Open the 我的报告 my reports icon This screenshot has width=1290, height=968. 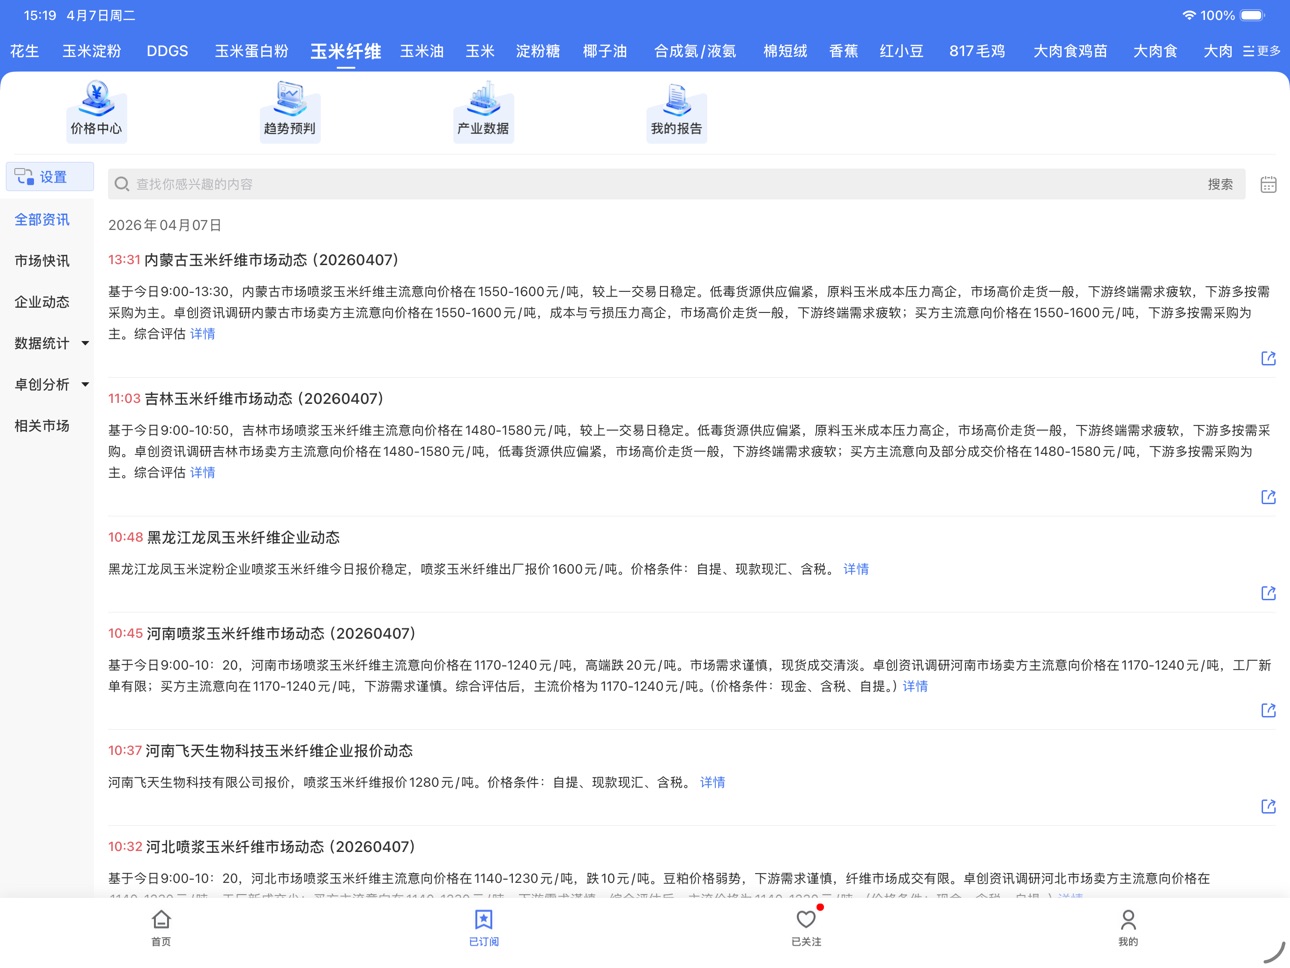click(x=677, y=110)
